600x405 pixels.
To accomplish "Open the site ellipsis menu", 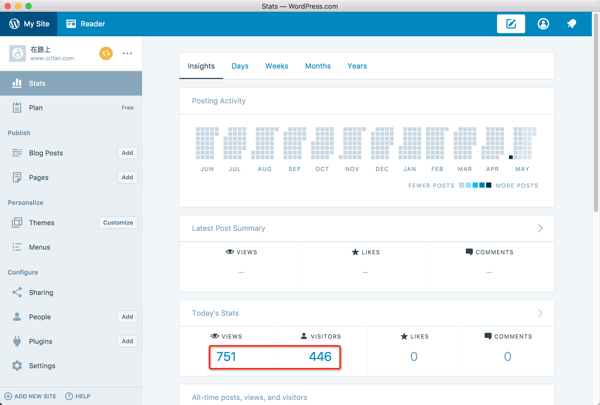I will [127, 53].
